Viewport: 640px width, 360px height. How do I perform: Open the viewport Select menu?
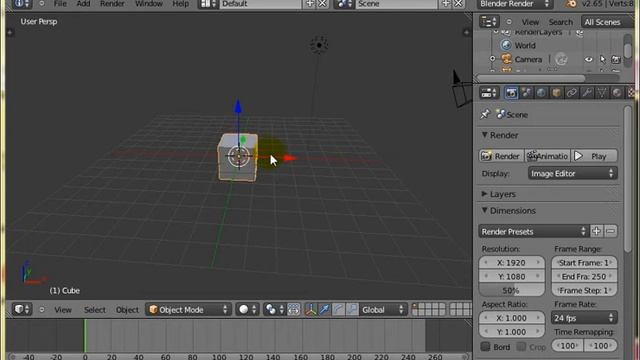pyautogui.click(x=95, y=310)
